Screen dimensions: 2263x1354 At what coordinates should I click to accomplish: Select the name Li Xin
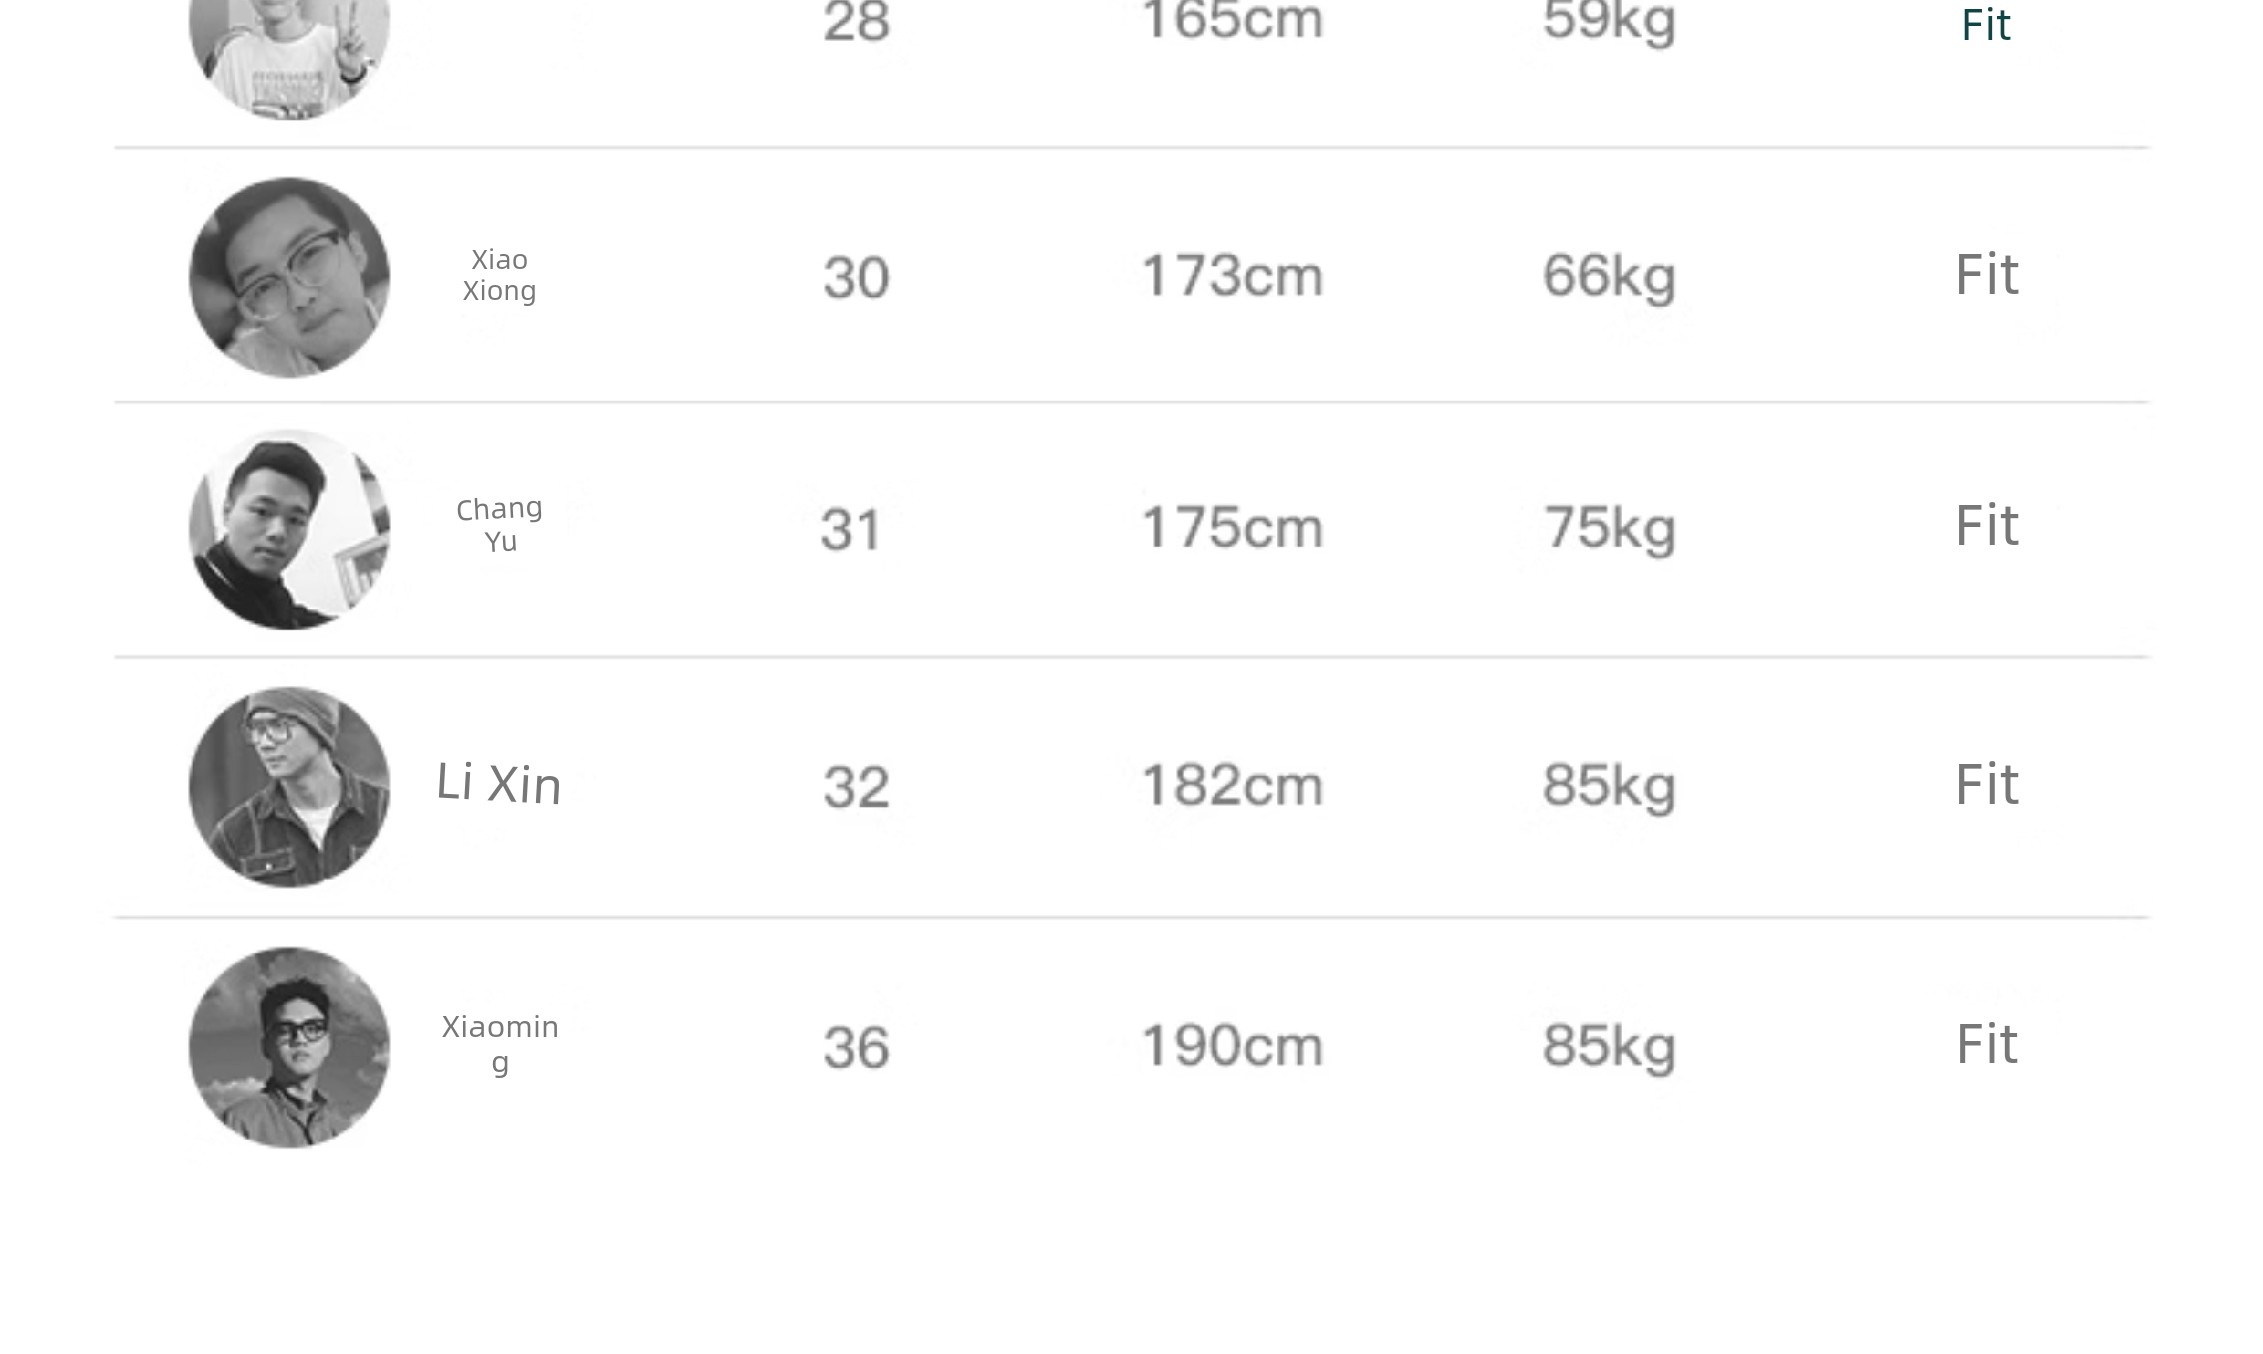coord(499,783)
